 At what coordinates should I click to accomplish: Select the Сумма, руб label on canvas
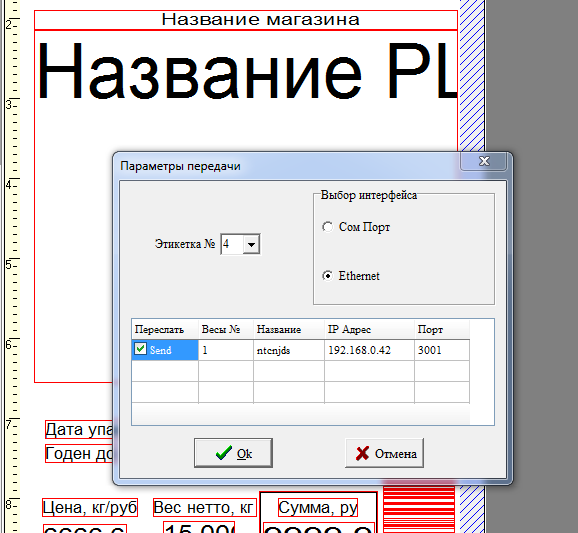pyautogui.click(x=318, y=508)
